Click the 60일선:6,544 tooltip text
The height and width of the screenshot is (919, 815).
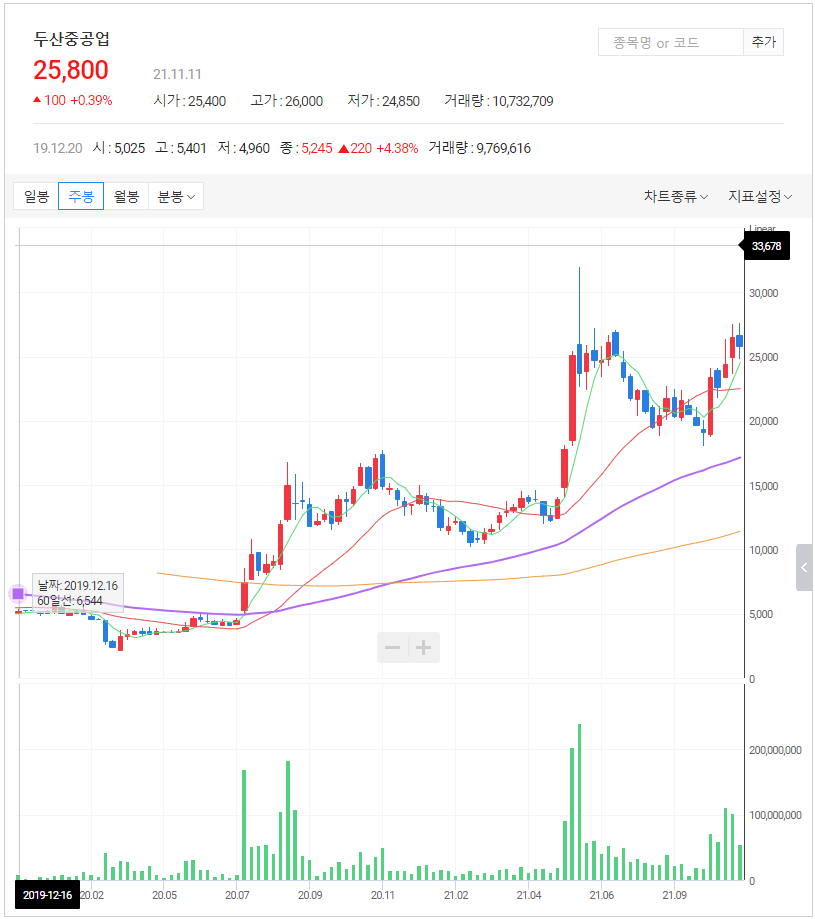[70, 601]
